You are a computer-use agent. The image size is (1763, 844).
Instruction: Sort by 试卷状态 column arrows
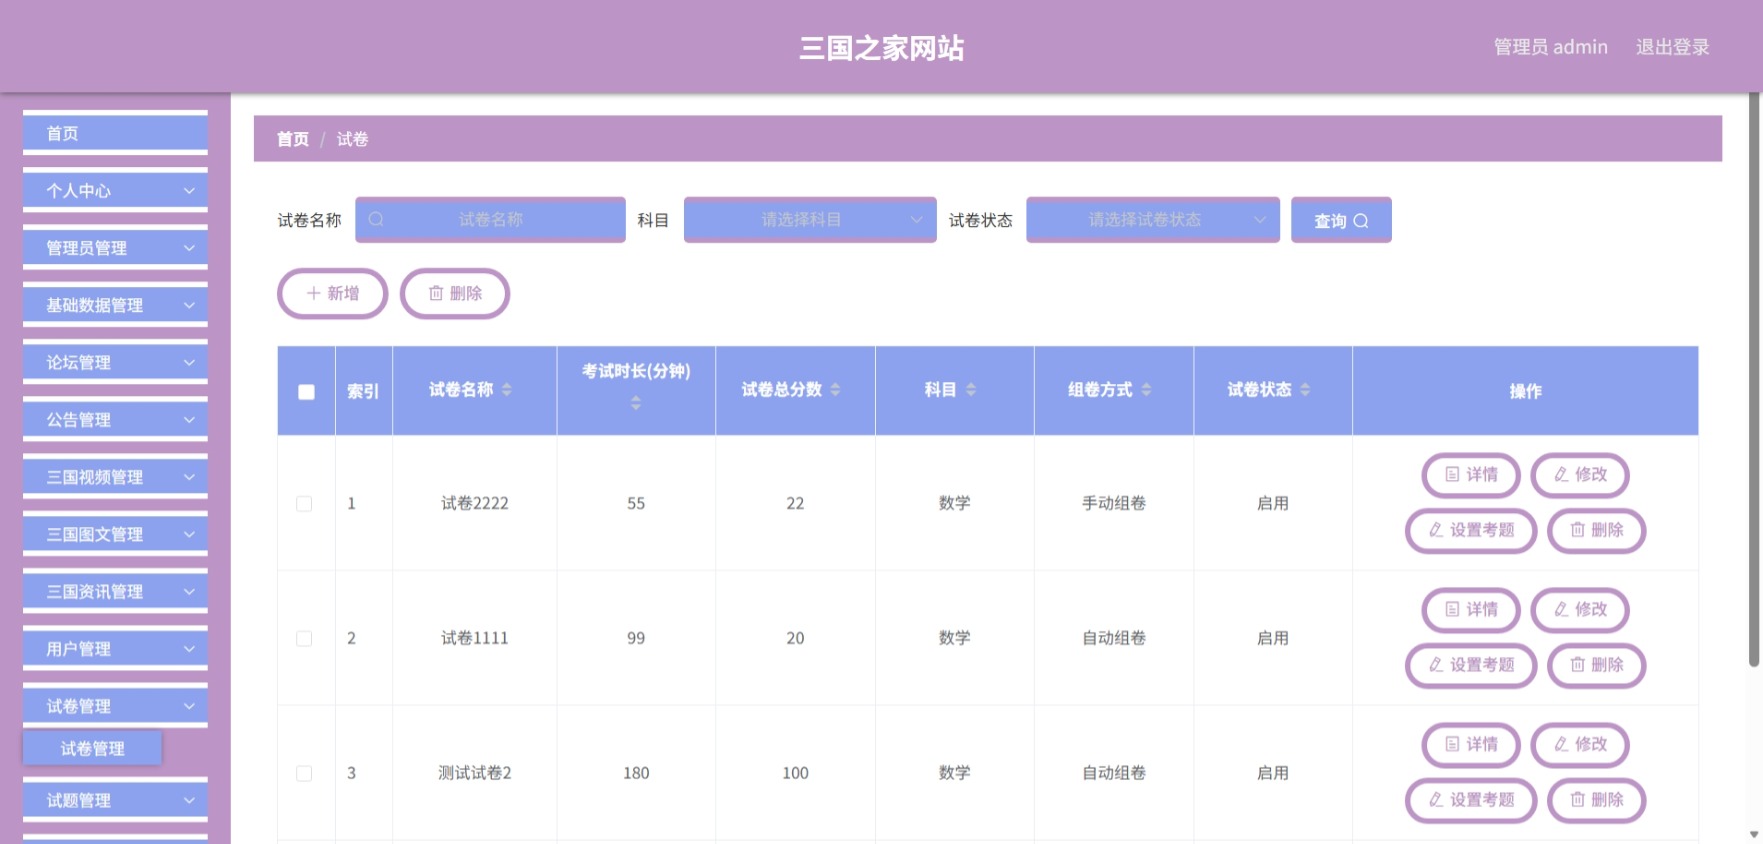[x=1305, y=390]
